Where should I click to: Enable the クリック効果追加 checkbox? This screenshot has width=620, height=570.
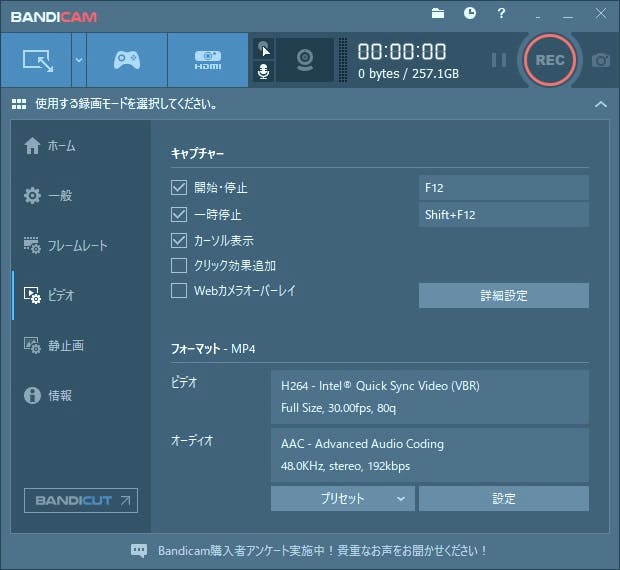pyautogui.click(x=179, y=266)
